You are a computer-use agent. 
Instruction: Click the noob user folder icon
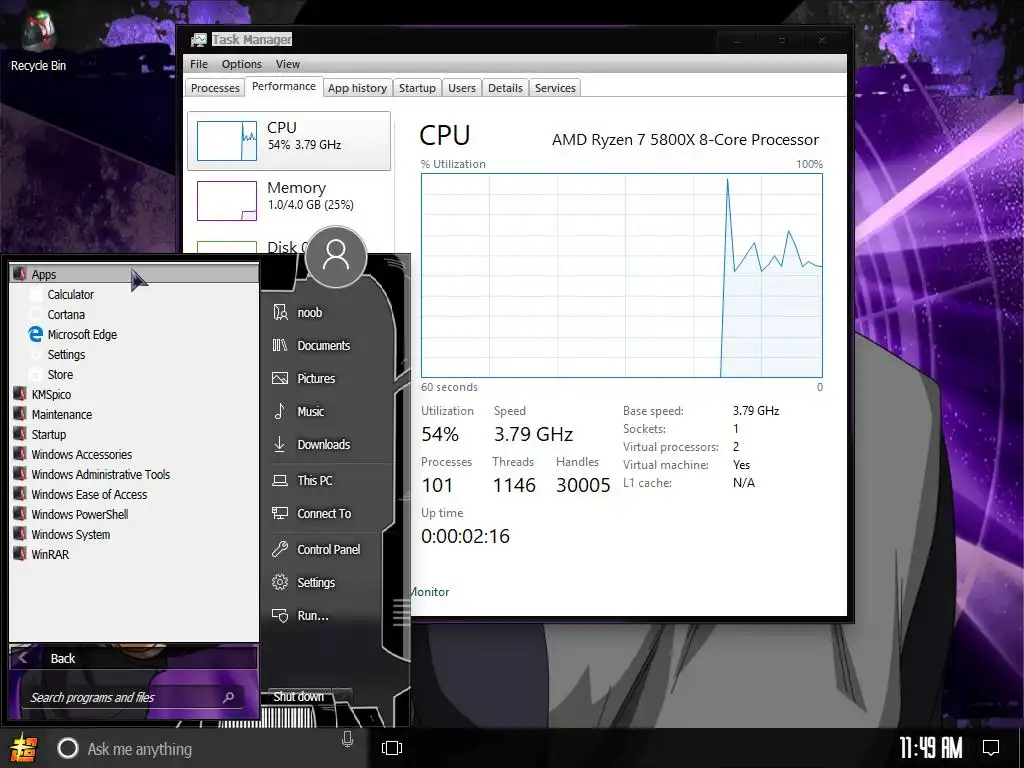[x=280, y=312]
